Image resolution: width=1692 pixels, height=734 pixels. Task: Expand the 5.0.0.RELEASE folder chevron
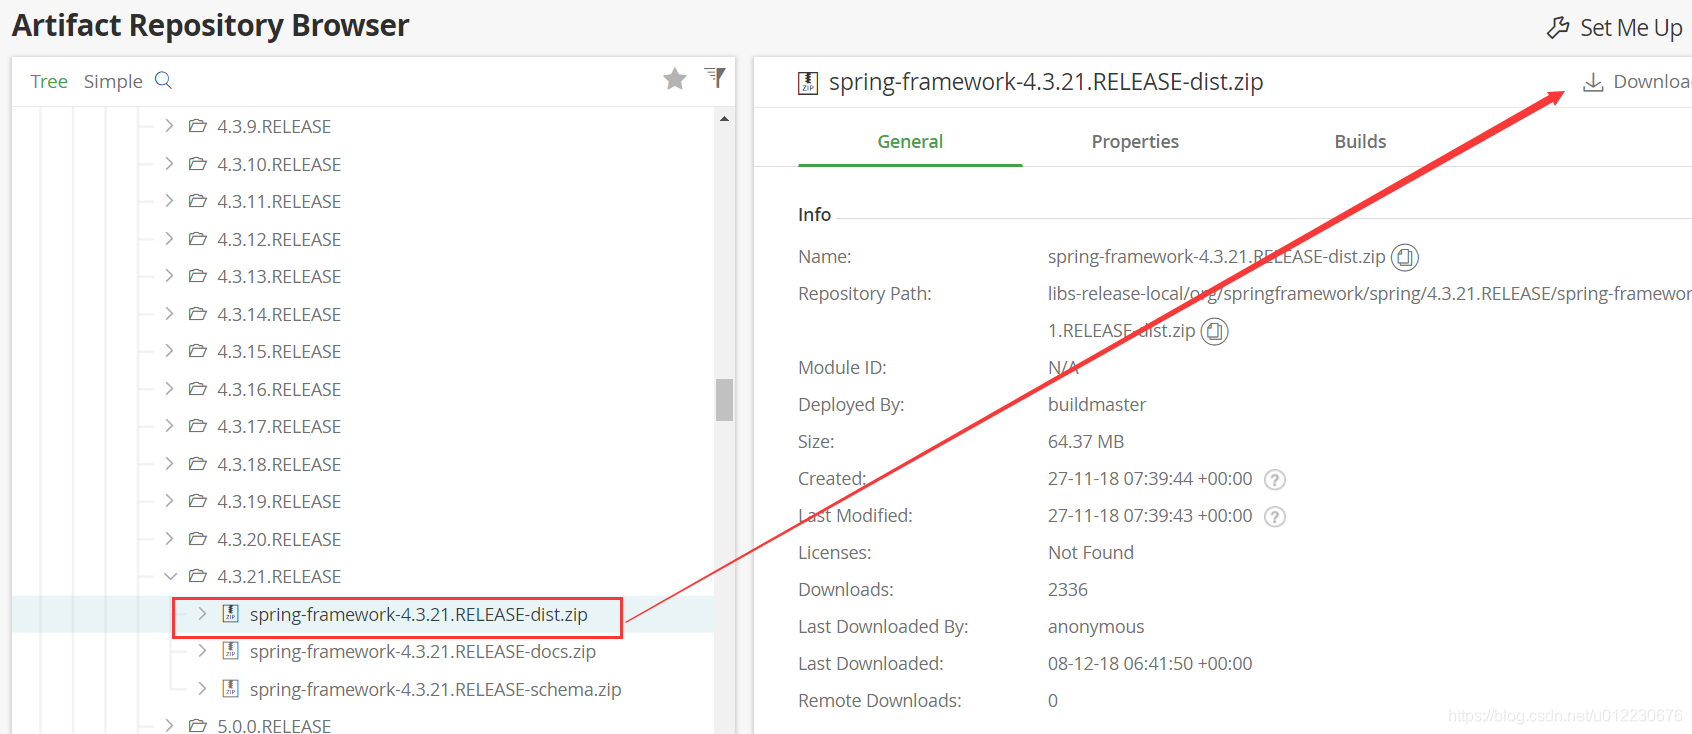pyautogui.click(x=169, y=725)
